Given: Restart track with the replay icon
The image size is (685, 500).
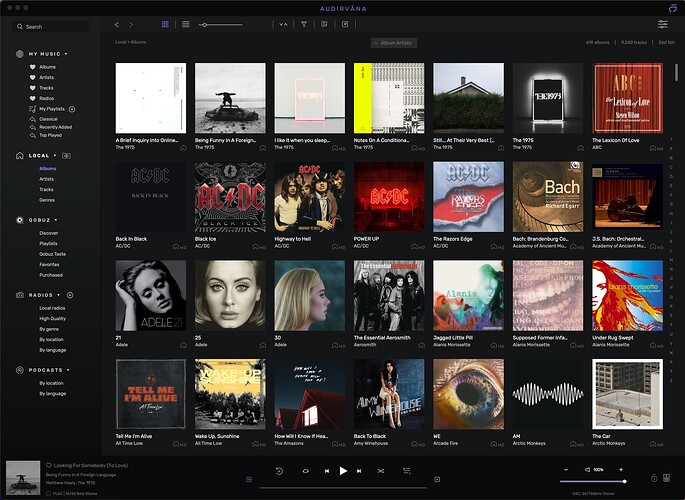Looking at the screenshot, I should tap(279, 471).
